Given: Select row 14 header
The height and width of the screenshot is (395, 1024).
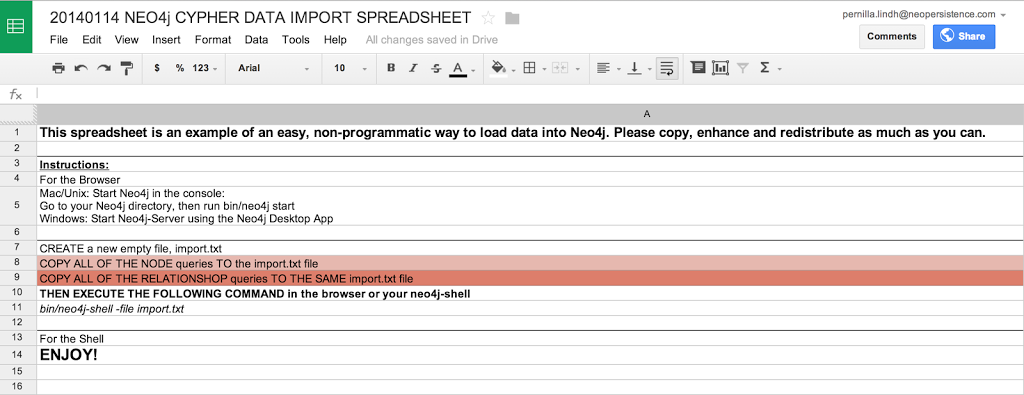Looking at the screenshot, I should tap(18, 355).
